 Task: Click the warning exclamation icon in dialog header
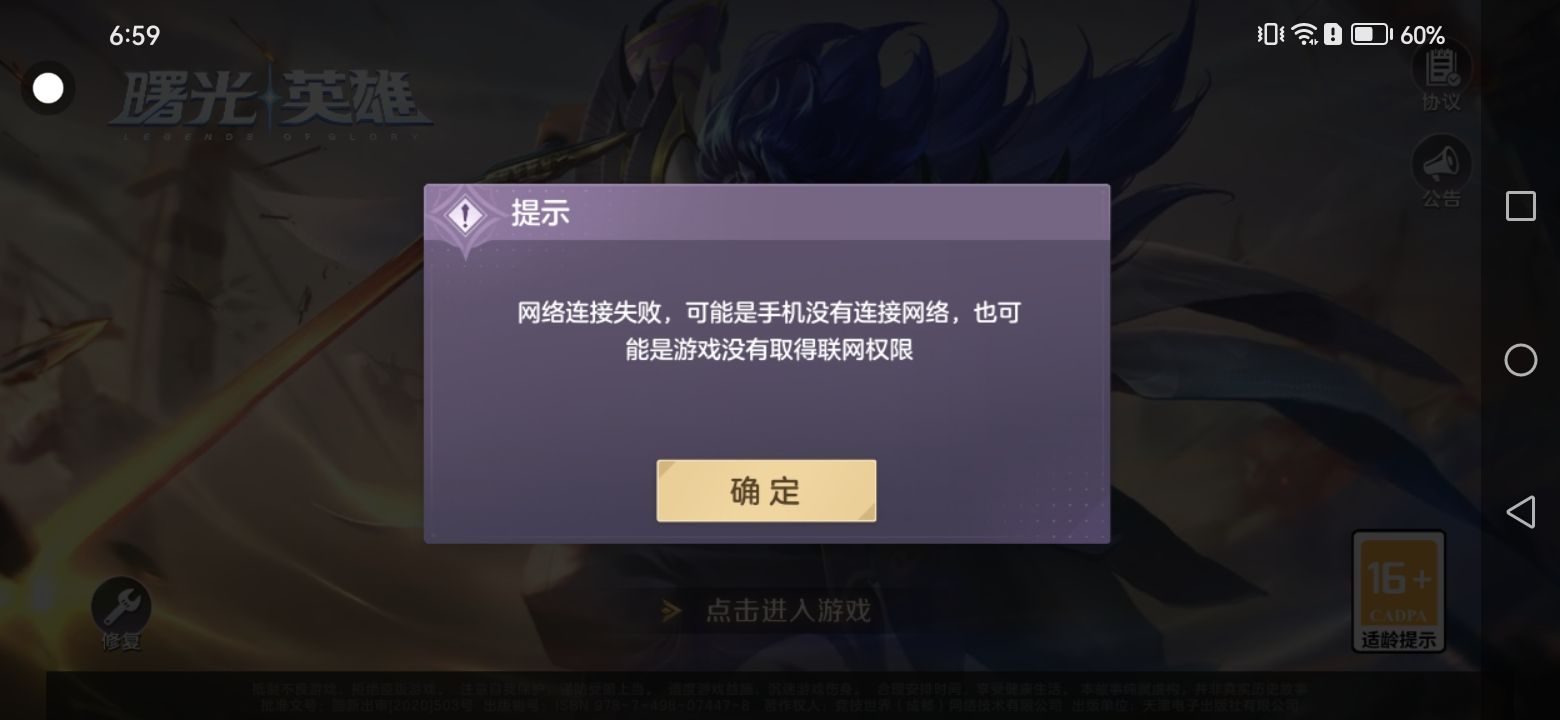click(465, 216)
